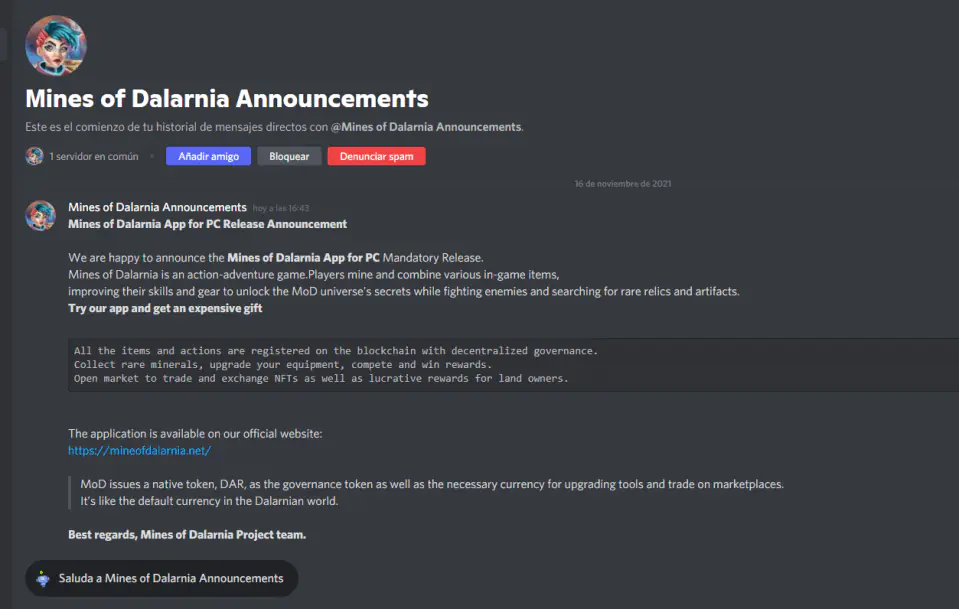This screenshot has height=609, width=959.
Task: Click the author username above the message
Action: 157,207
